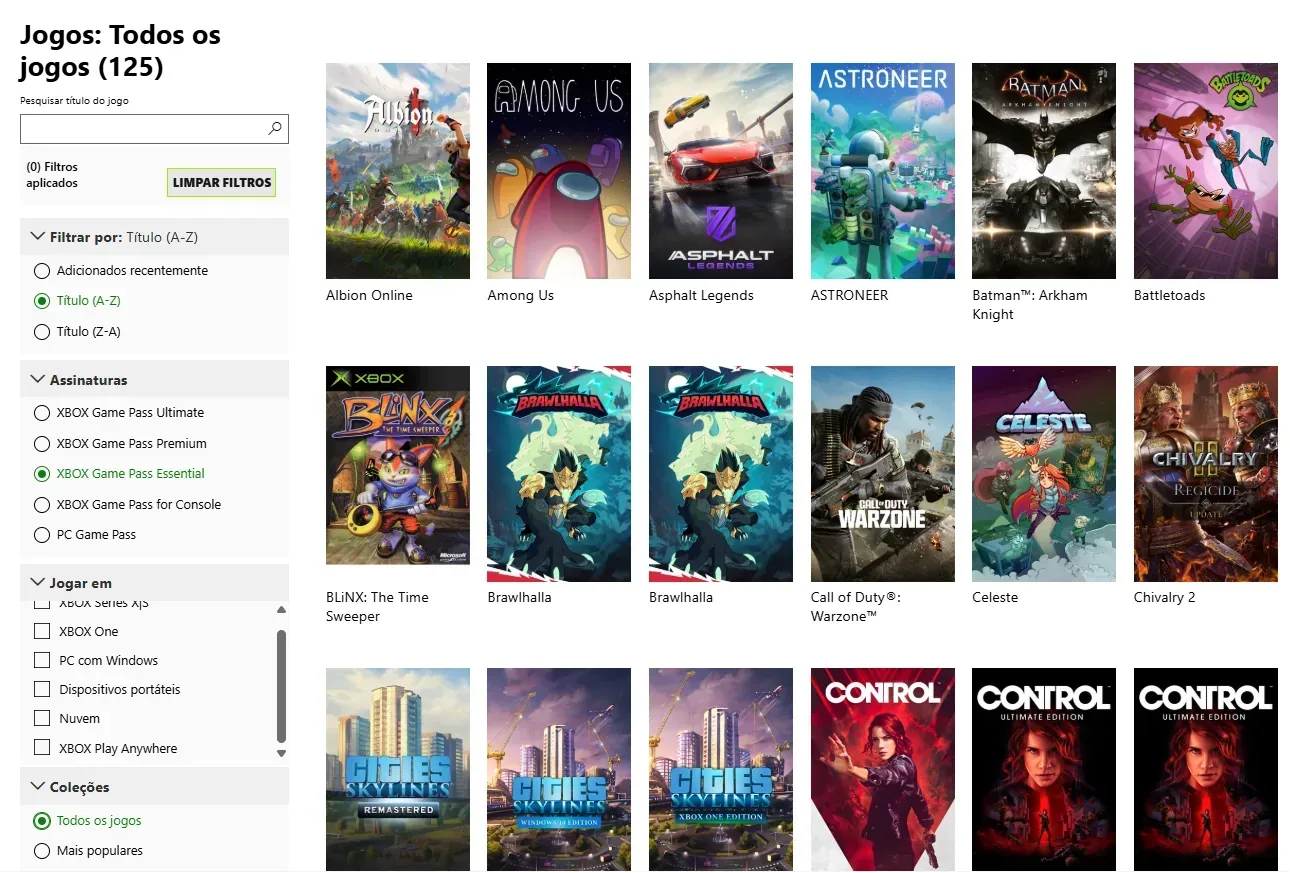Screen dimensions: 1290x873
Task: Check Dispositivos portáteis checkbox
Action: point(42,689)
